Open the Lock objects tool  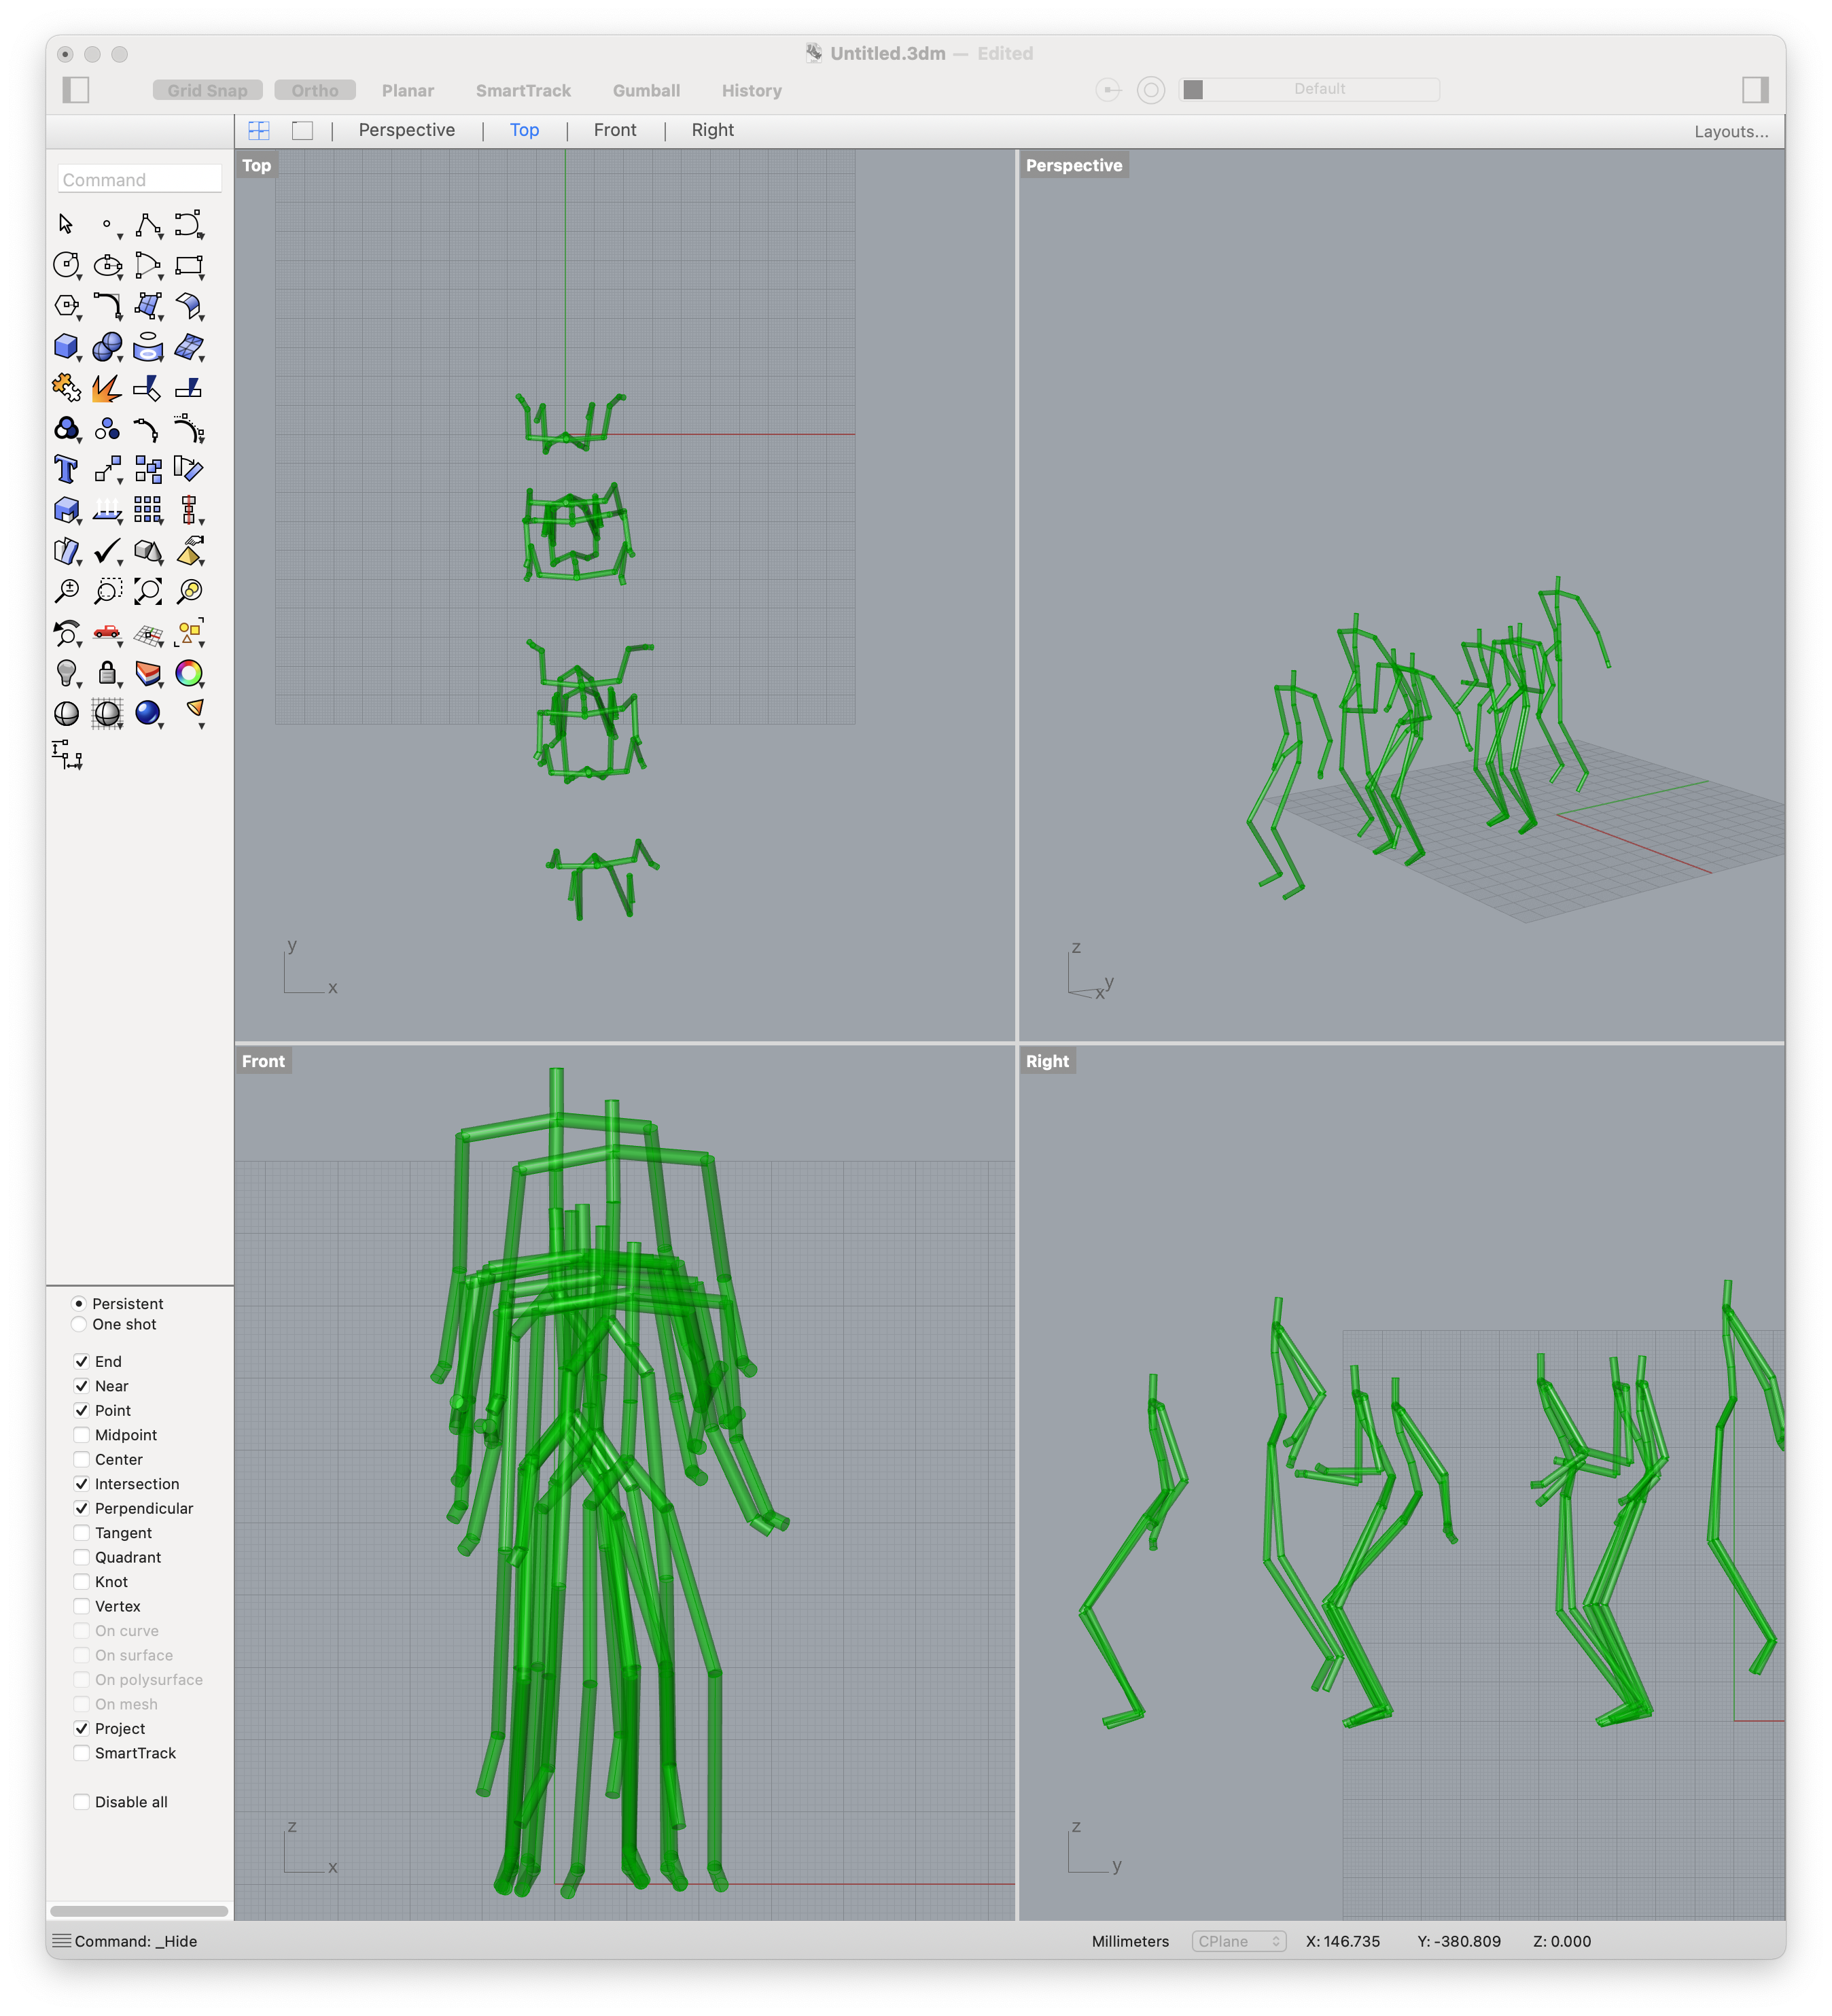coord(107,673)
